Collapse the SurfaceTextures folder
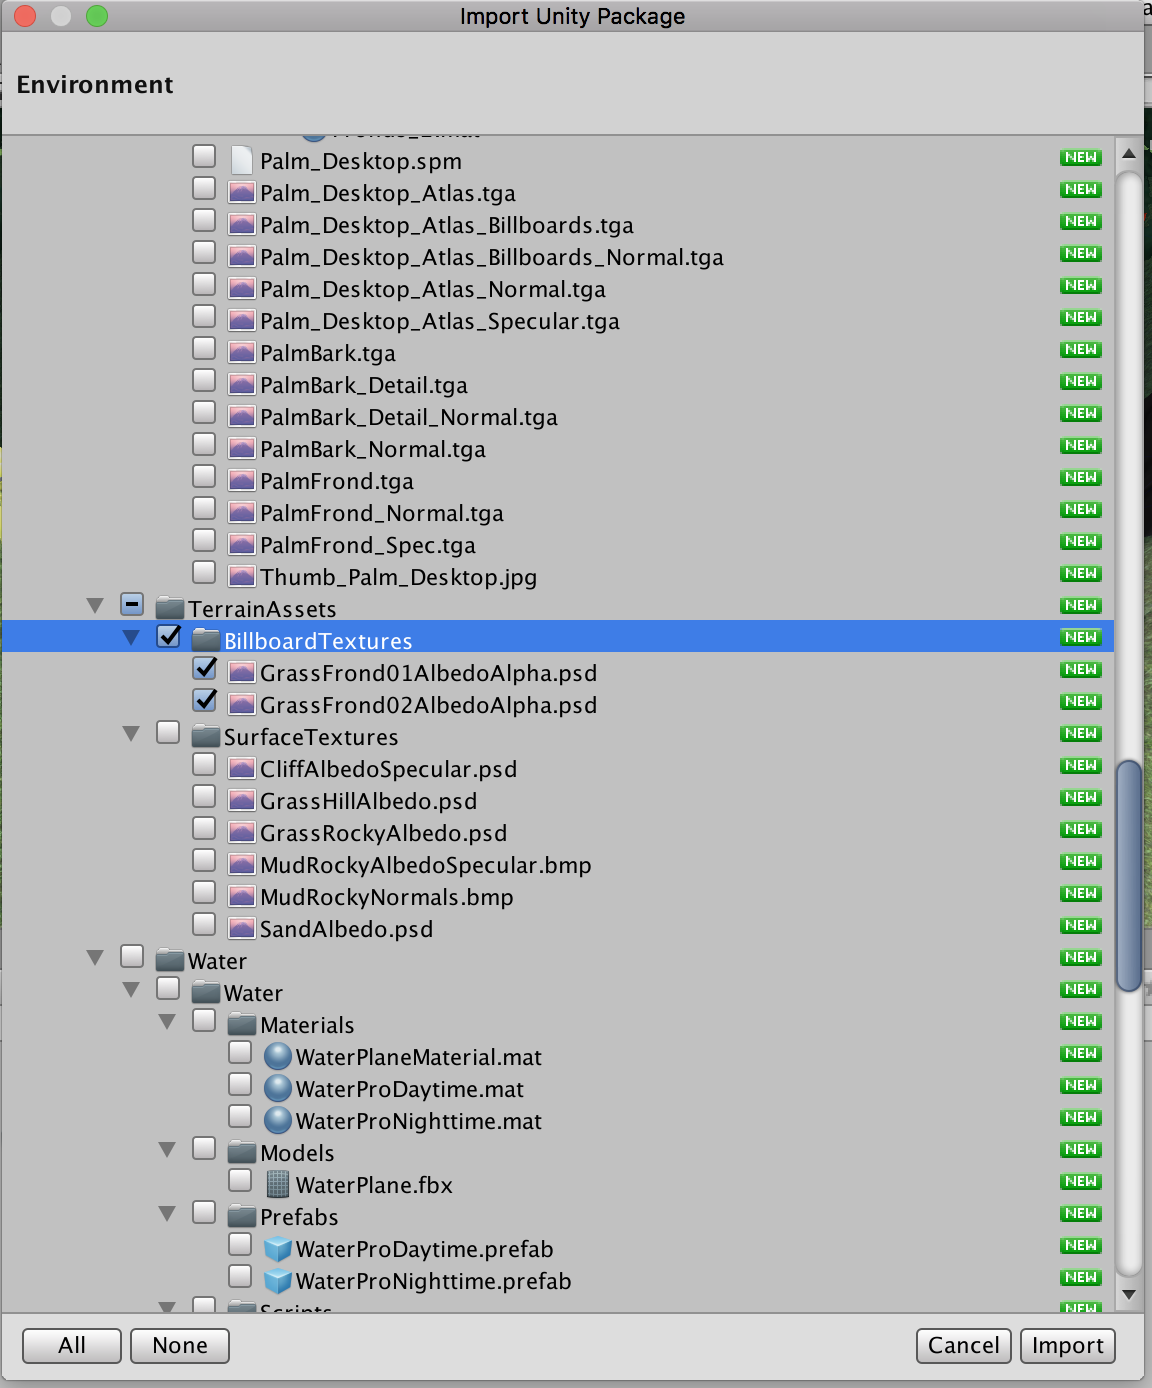Screen dimensions: 1152x1388 tap(131, 733)
